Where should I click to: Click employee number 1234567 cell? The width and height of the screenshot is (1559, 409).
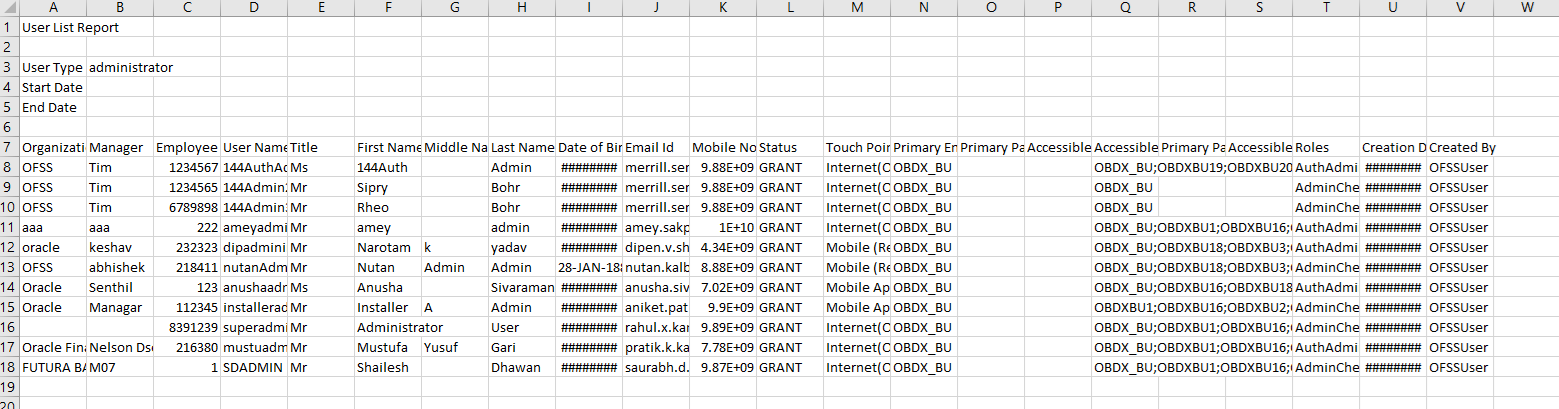pyautogui.click(x=186, y=167)
